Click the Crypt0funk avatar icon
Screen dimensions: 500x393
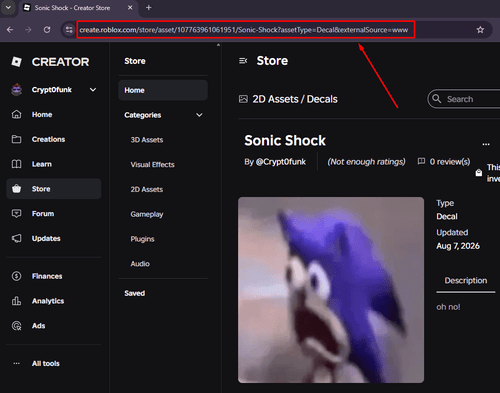click(x=17, y=90)
